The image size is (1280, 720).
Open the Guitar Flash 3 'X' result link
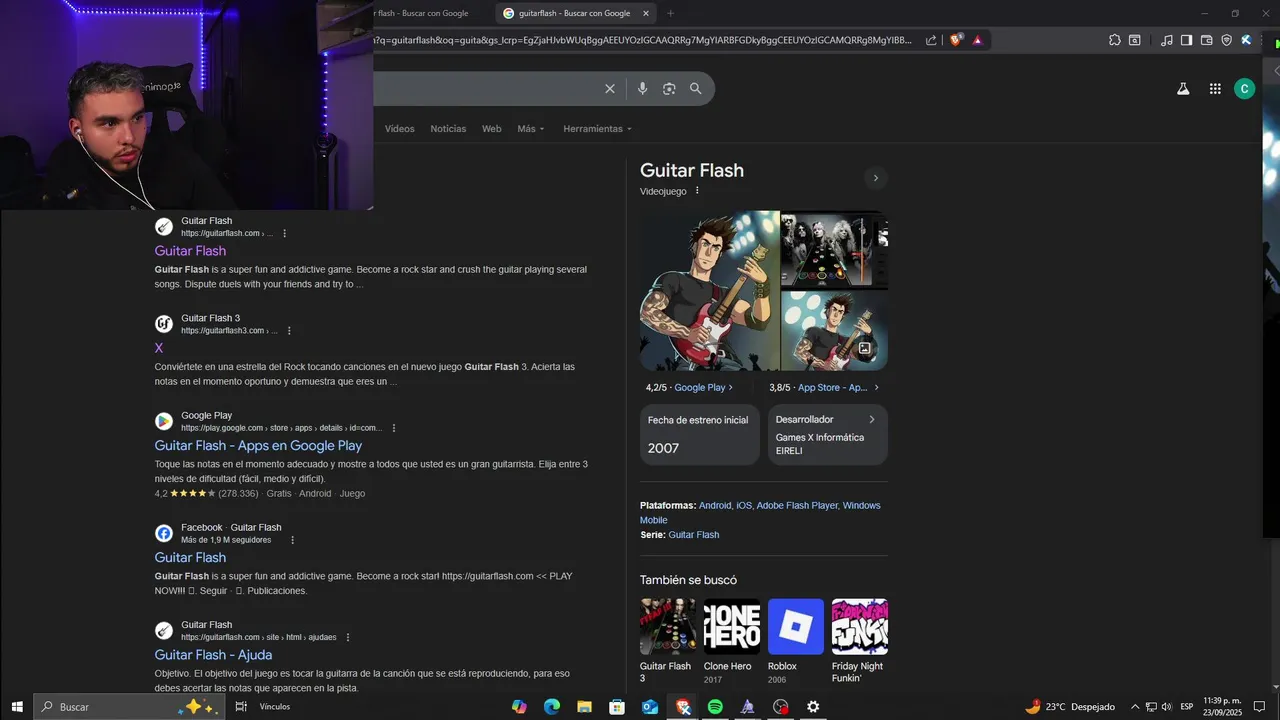pos(159,348)
